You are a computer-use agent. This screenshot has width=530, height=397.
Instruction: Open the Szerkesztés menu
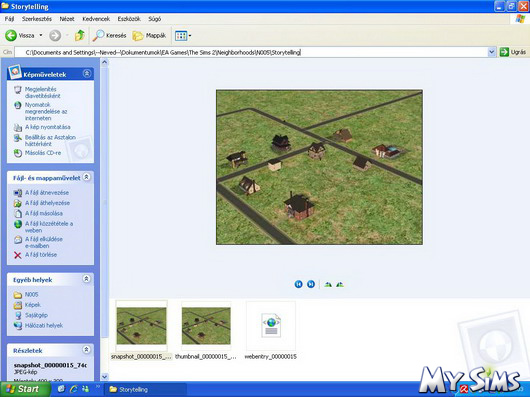pyautogui.click(x=37, y=19)
